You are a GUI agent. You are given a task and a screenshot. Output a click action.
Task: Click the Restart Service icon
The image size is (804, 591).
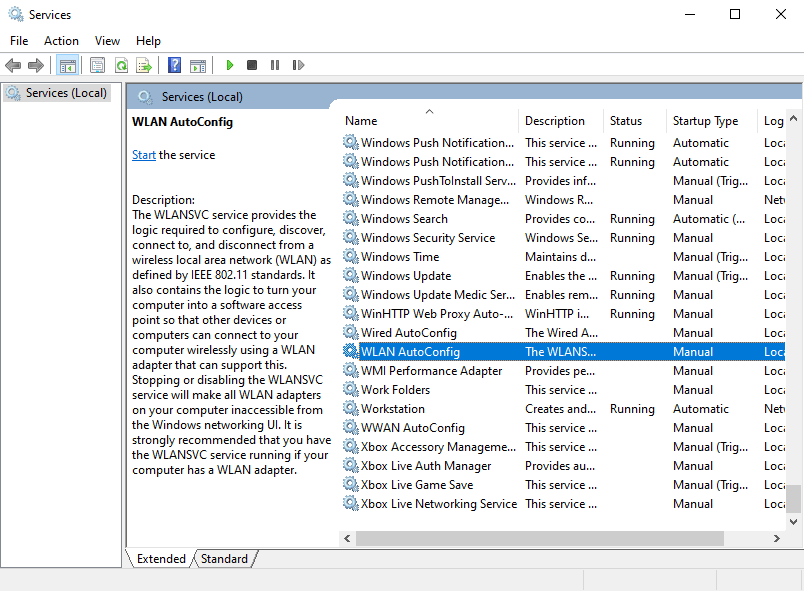tap(298, 65)
